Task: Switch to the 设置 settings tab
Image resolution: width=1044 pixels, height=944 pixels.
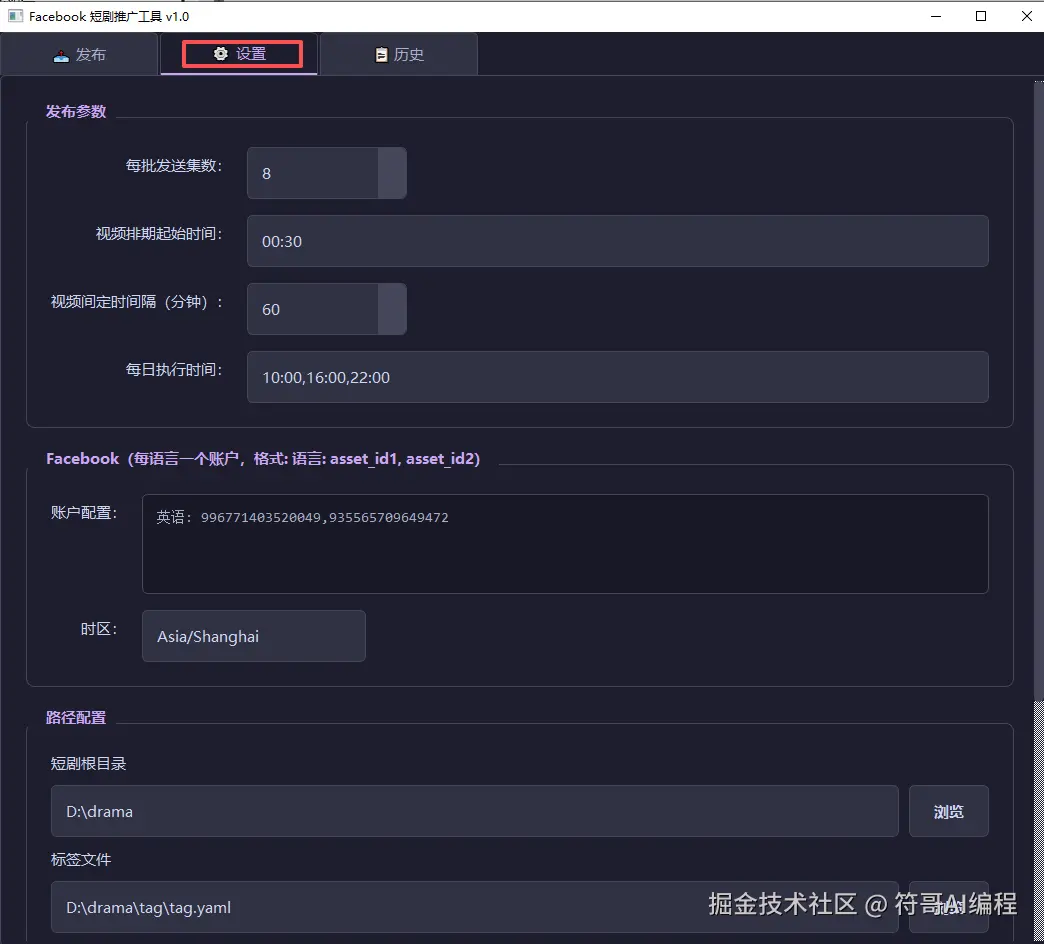Action: tap(239, 54)
